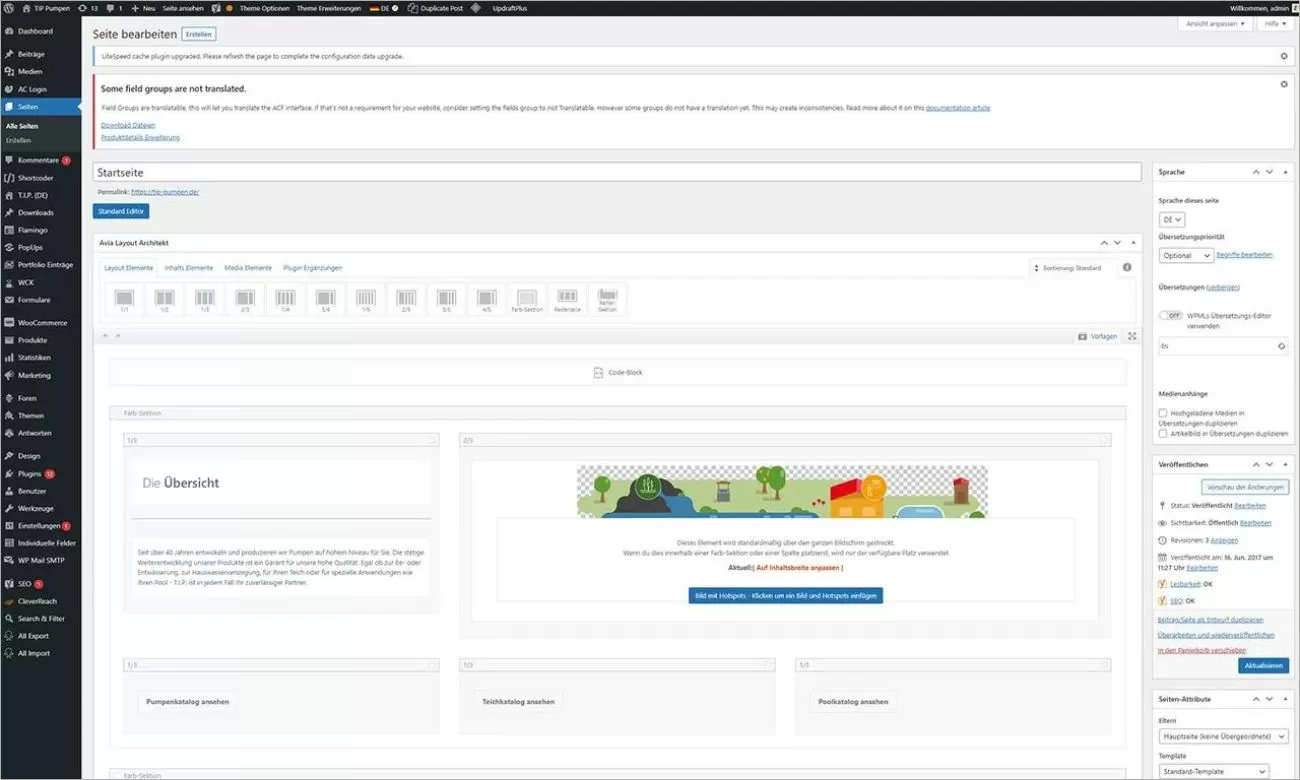This screenshot has height=780, width=1300.
Task: Open the Vorlagen templates panel
Action: [x=1096, y=336]
